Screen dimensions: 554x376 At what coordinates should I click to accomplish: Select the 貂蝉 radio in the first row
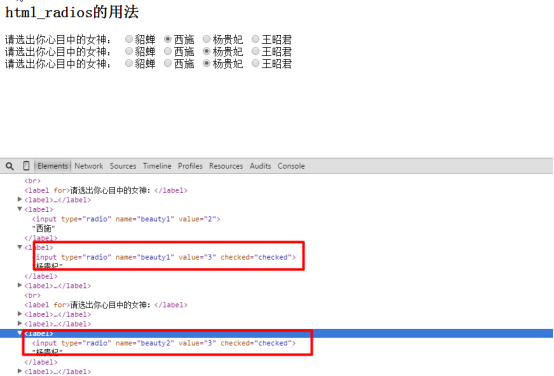(129, 39)
